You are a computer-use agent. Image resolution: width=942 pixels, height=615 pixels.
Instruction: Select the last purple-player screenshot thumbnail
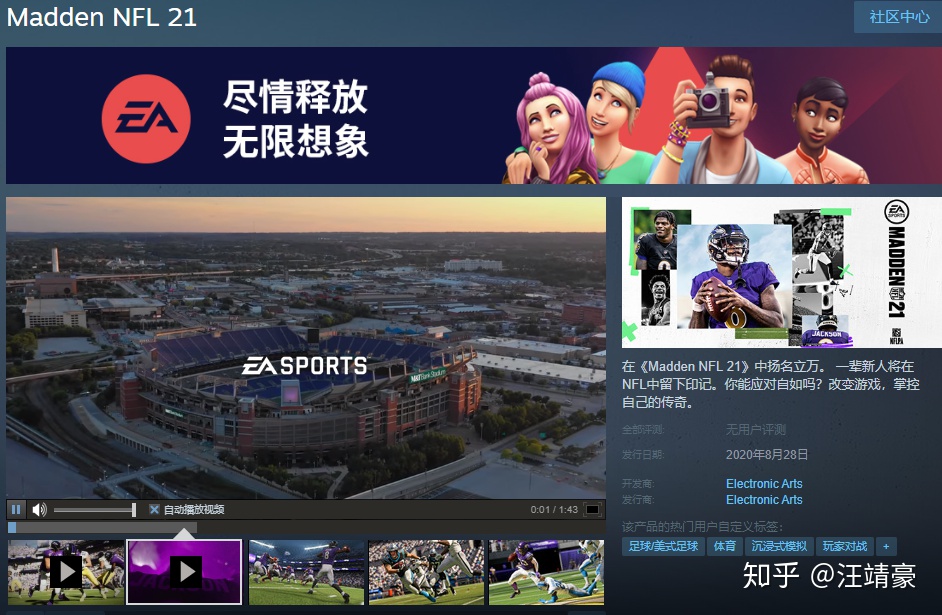point(546,572)
